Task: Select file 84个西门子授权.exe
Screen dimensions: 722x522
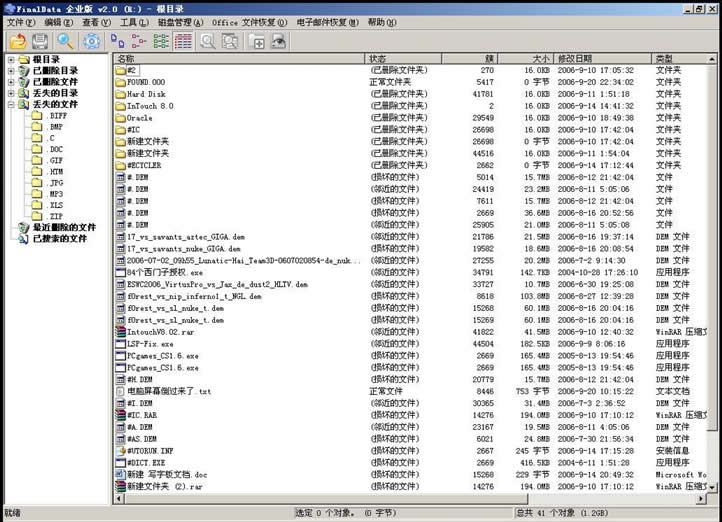Action: [410, 273]
